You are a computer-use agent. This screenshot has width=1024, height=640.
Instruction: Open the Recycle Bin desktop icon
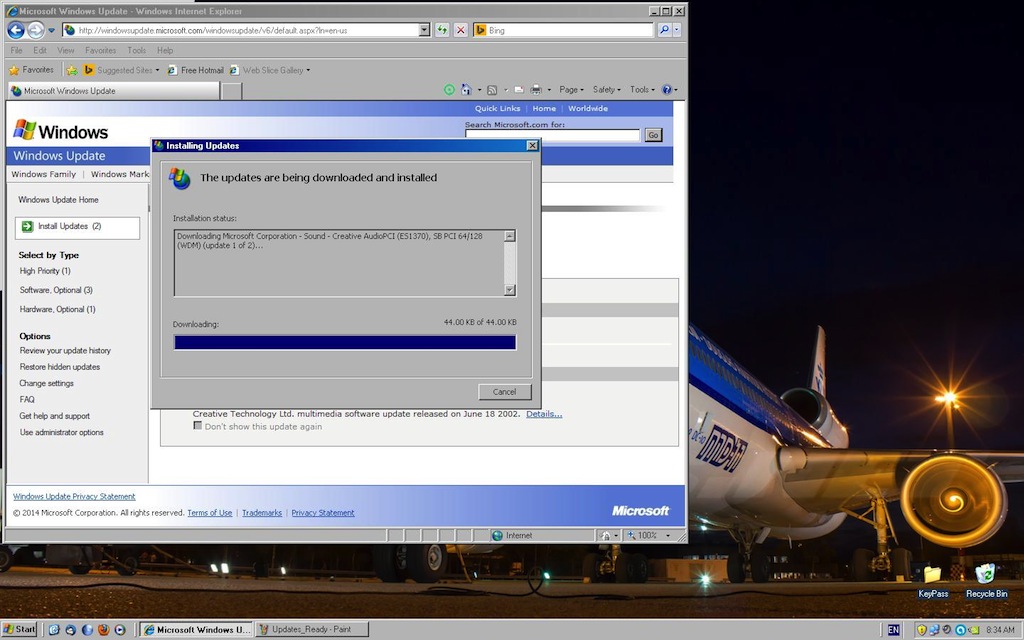985,581
